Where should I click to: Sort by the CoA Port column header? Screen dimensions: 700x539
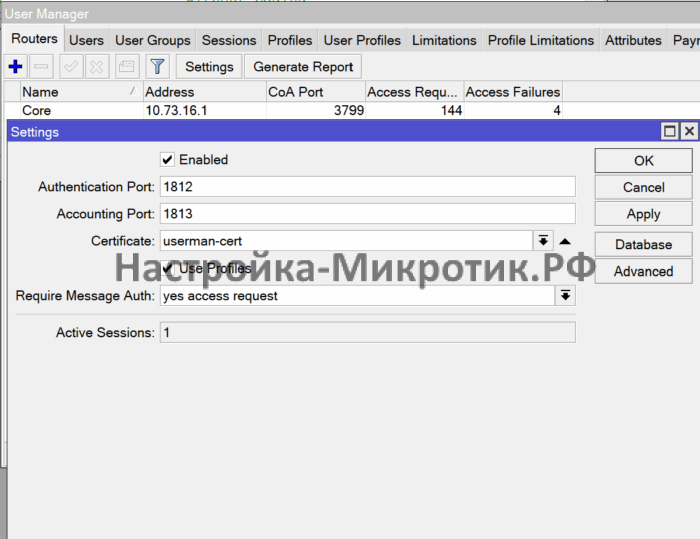click(x=316, y=92)
